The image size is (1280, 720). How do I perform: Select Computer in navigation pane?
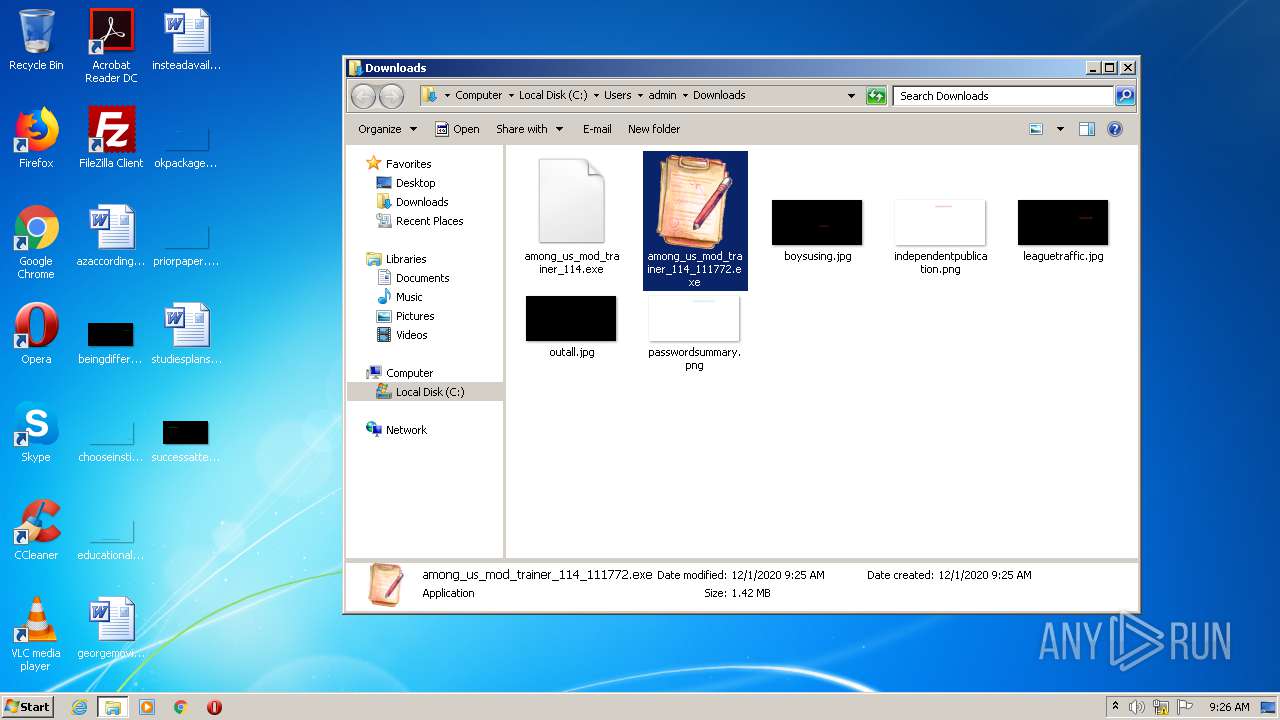click(x=400, y=373)
